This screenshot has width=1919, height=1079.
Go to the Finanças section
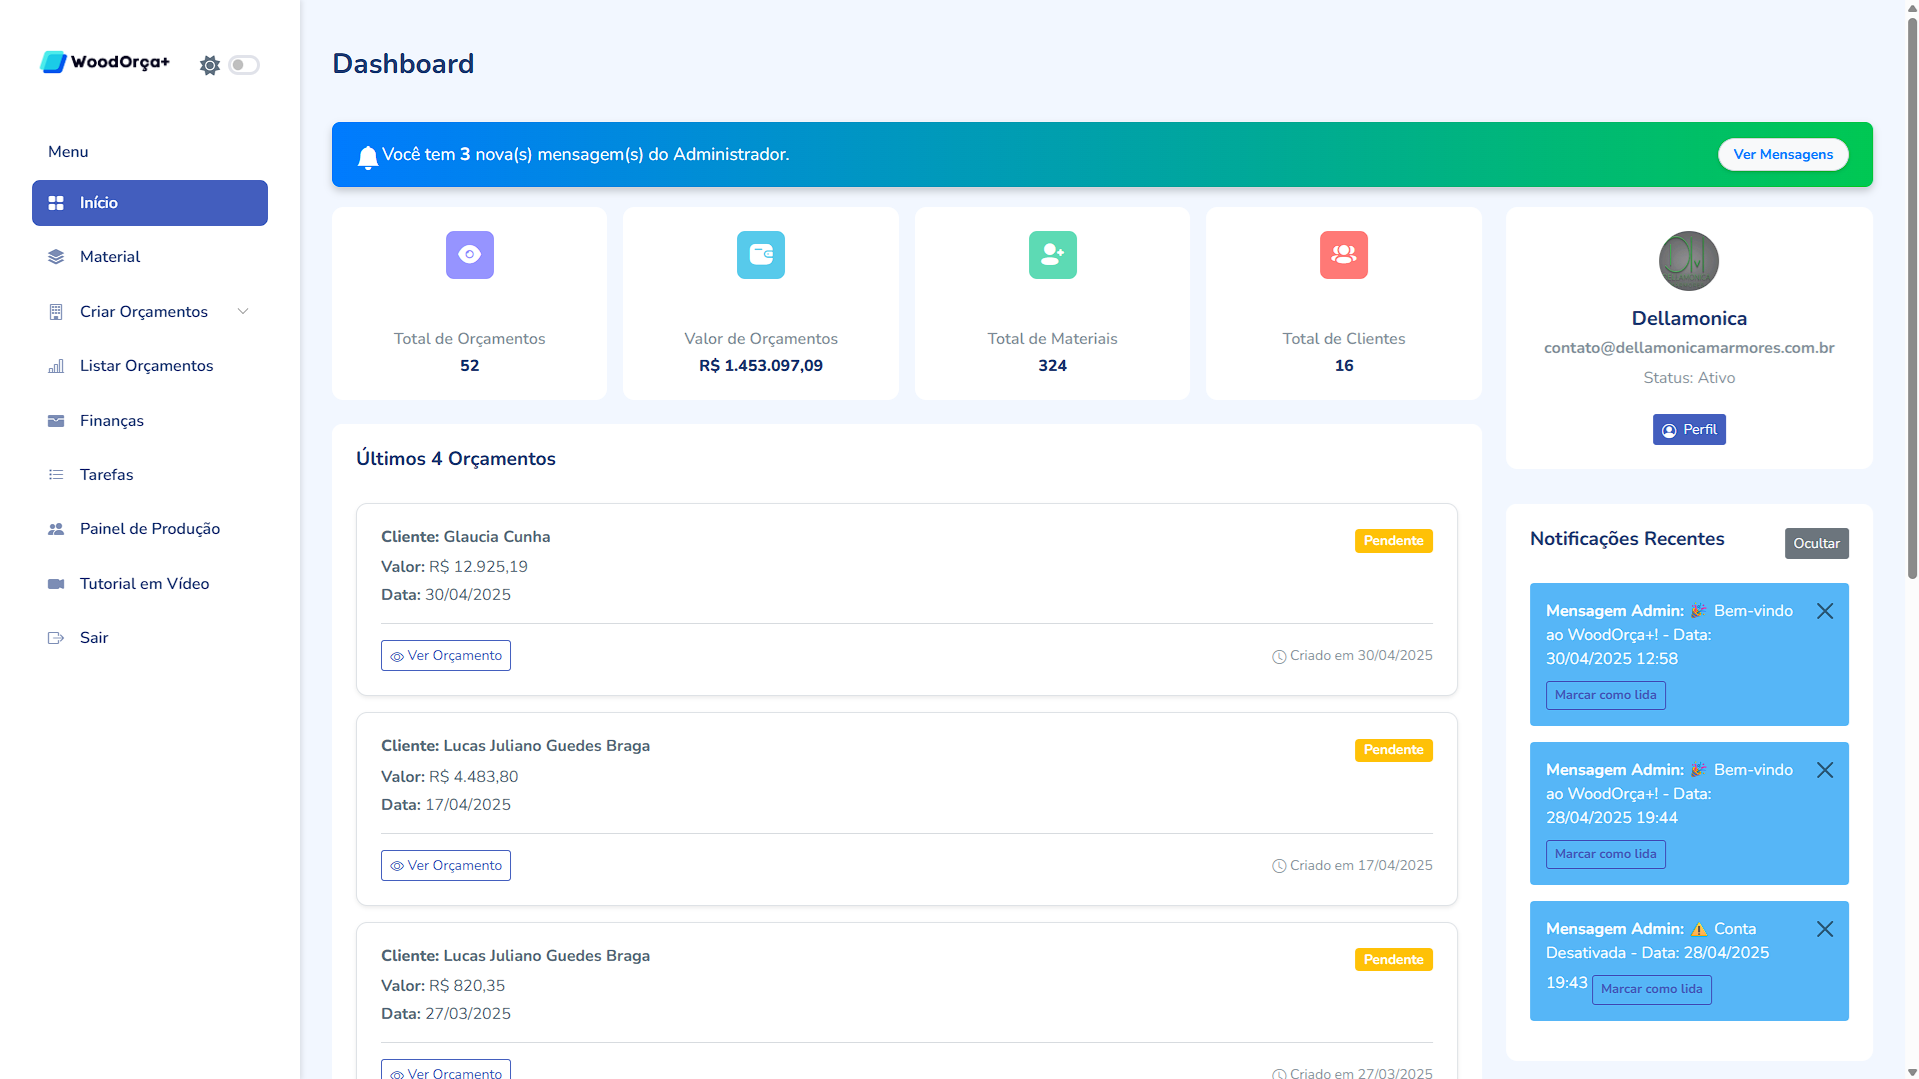click(112, 421)
